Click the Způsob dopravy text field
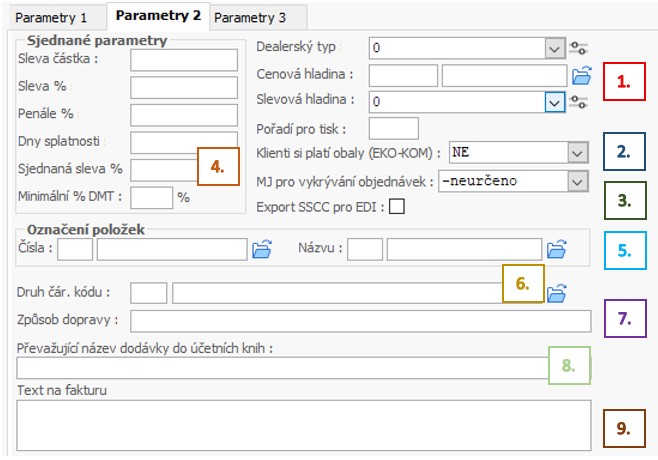The image size is (658, 460). click(360, 321)
